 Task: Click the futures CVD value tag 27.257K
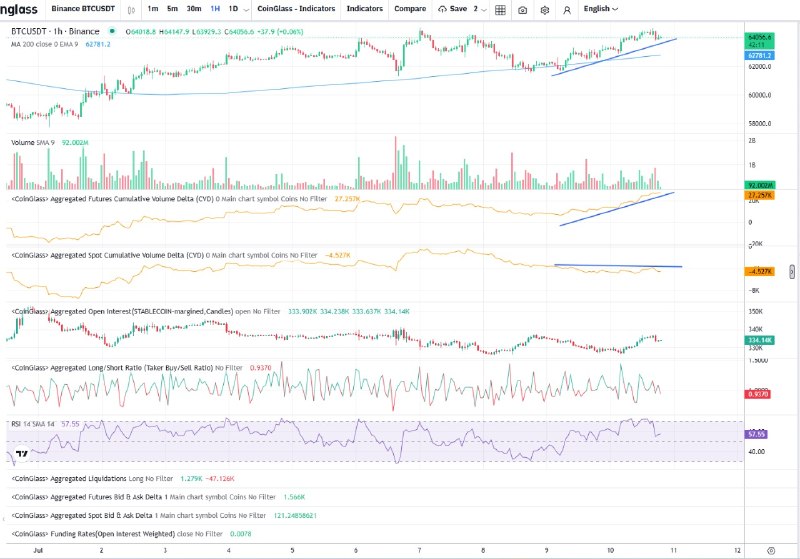(x=760, y=196)
